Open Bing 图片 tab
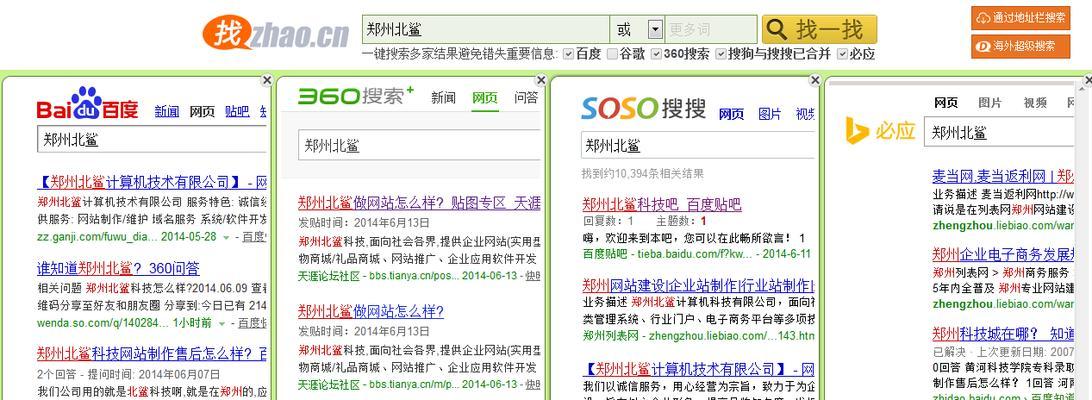 click(990, 102)
